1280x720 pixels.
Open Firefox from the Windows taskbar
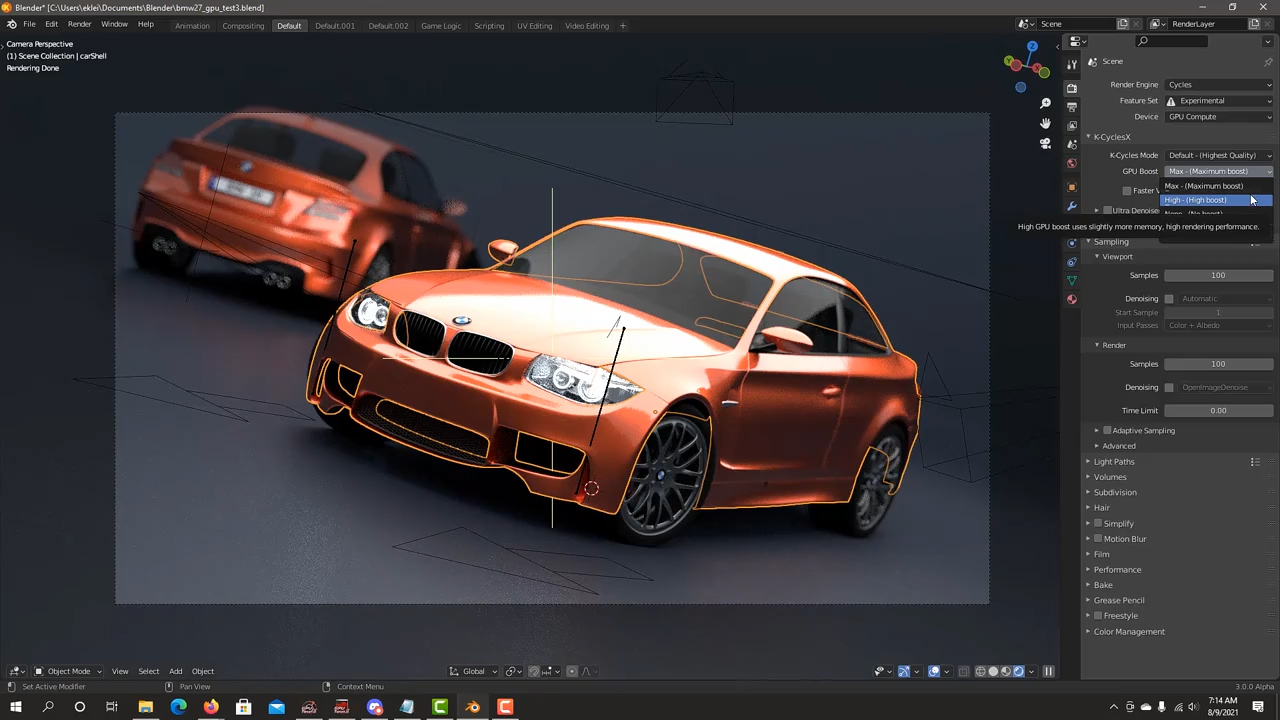[x=211, y=707]
